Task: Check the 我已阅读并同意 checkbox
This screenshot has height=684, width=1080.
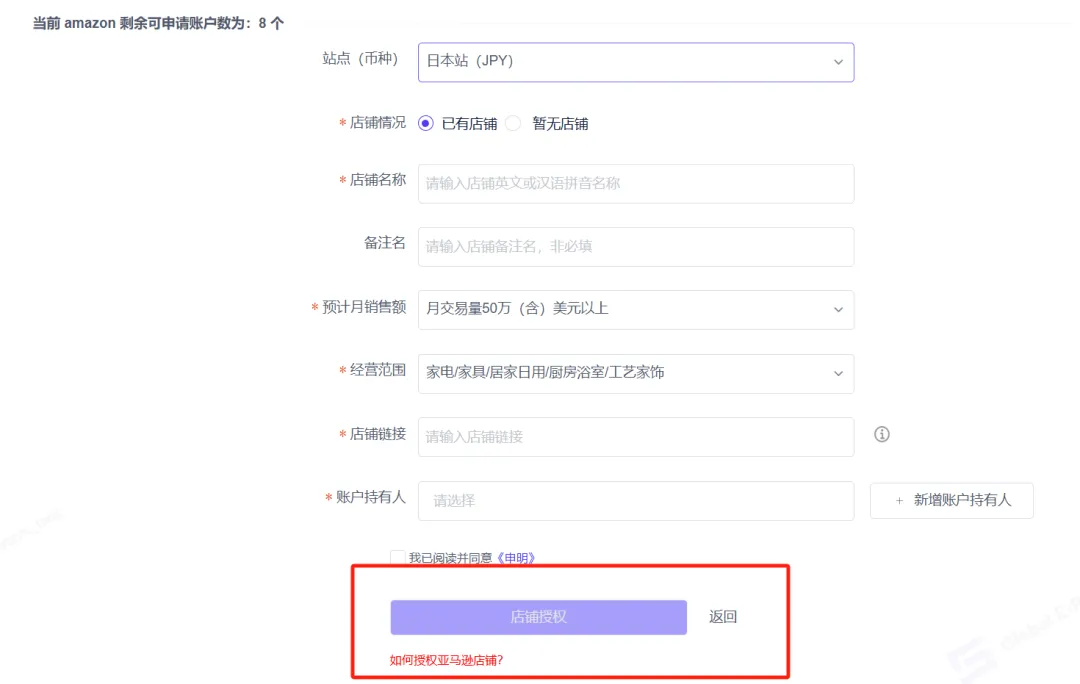Action: pos(397,557)
